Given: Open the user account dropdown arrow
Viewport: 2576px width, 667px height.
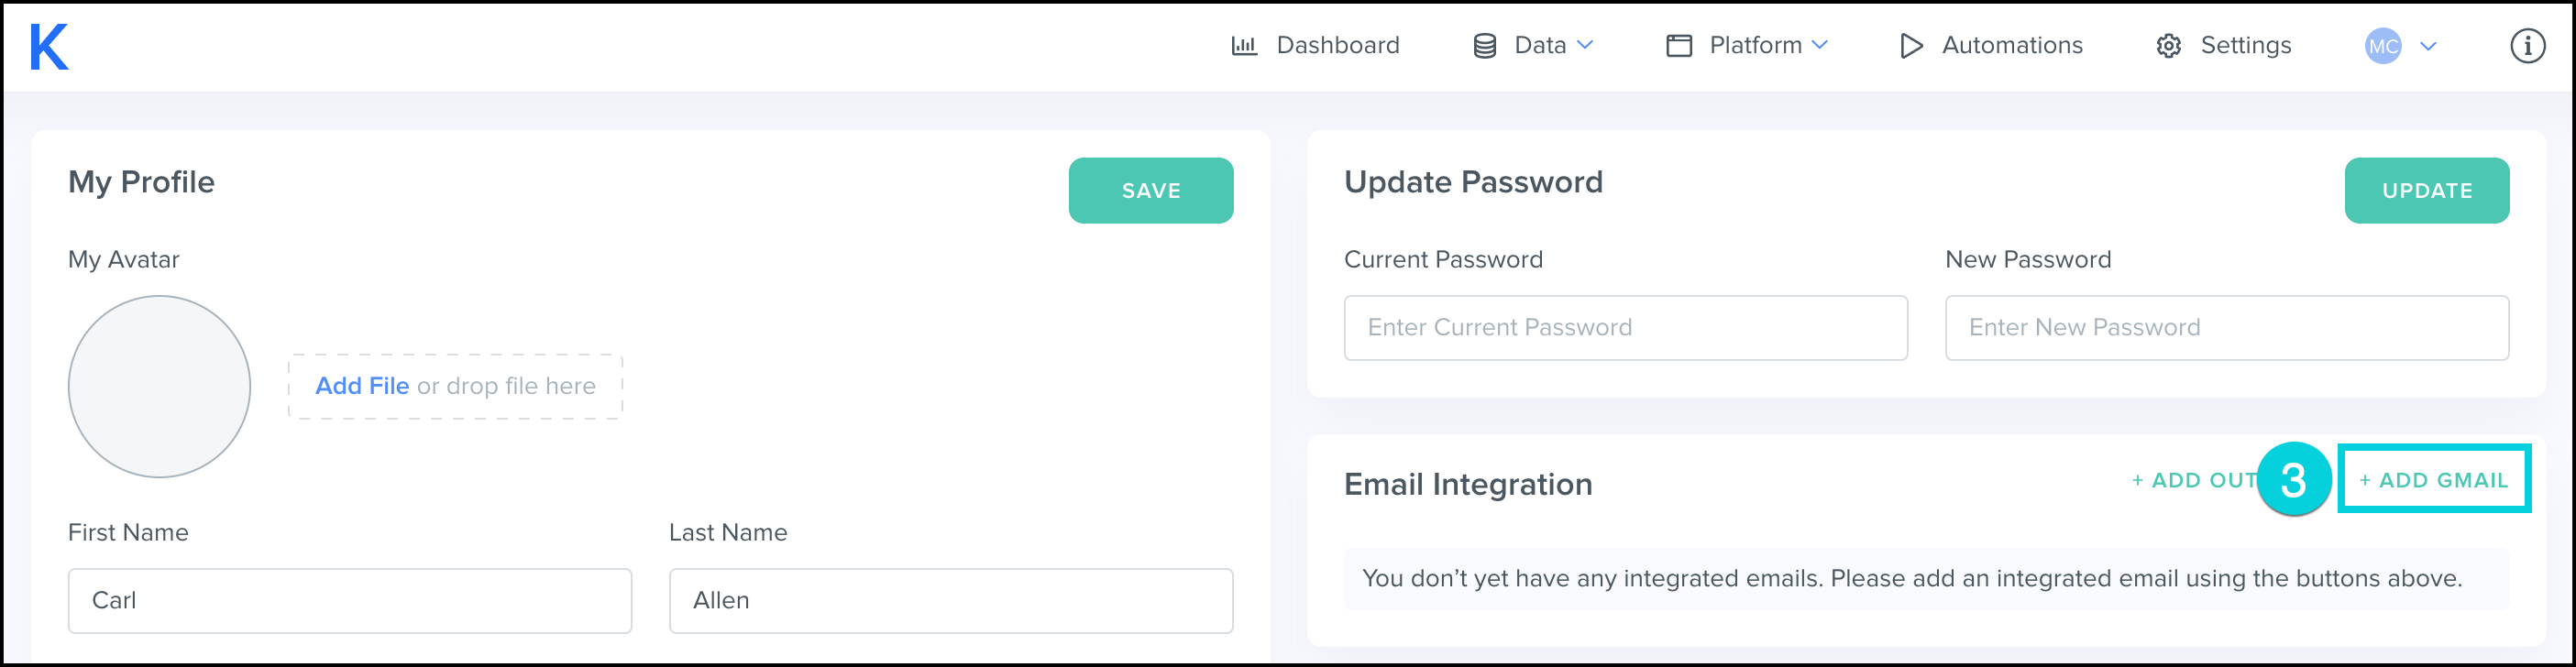Looking at the screenshot, I should pos(2428,46).
